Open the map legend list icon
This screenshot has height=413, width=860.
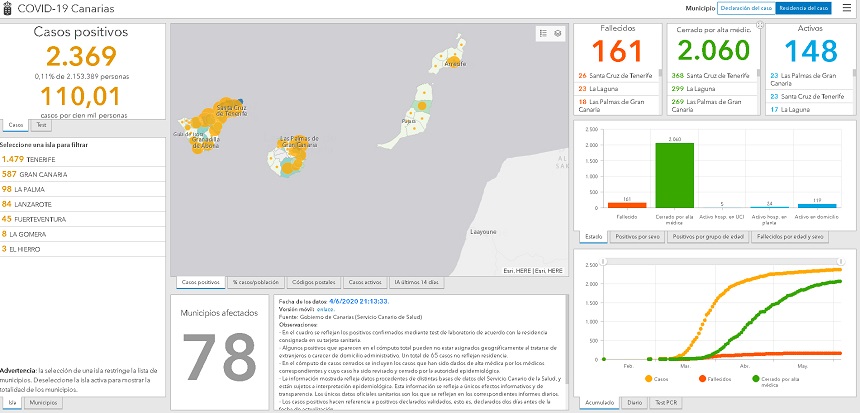pyautogui.click(x=543, y=33)
